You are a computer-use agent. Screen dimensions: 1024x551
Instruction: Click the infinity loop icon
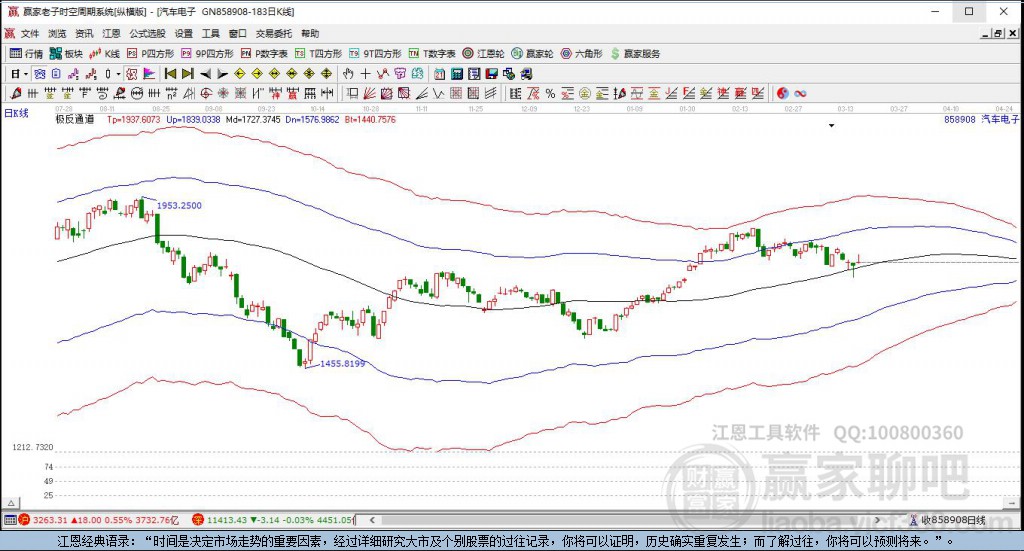click(x=800, y=93)
